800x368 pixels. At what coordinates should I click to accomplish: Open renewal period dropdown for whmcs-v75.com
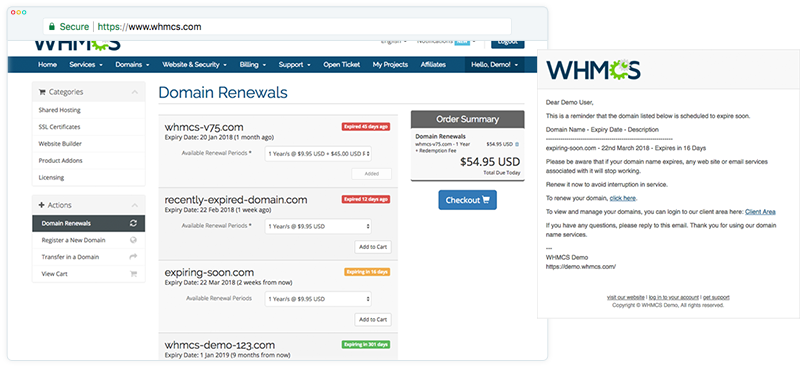pyautogui.click(x=318, y=154)
